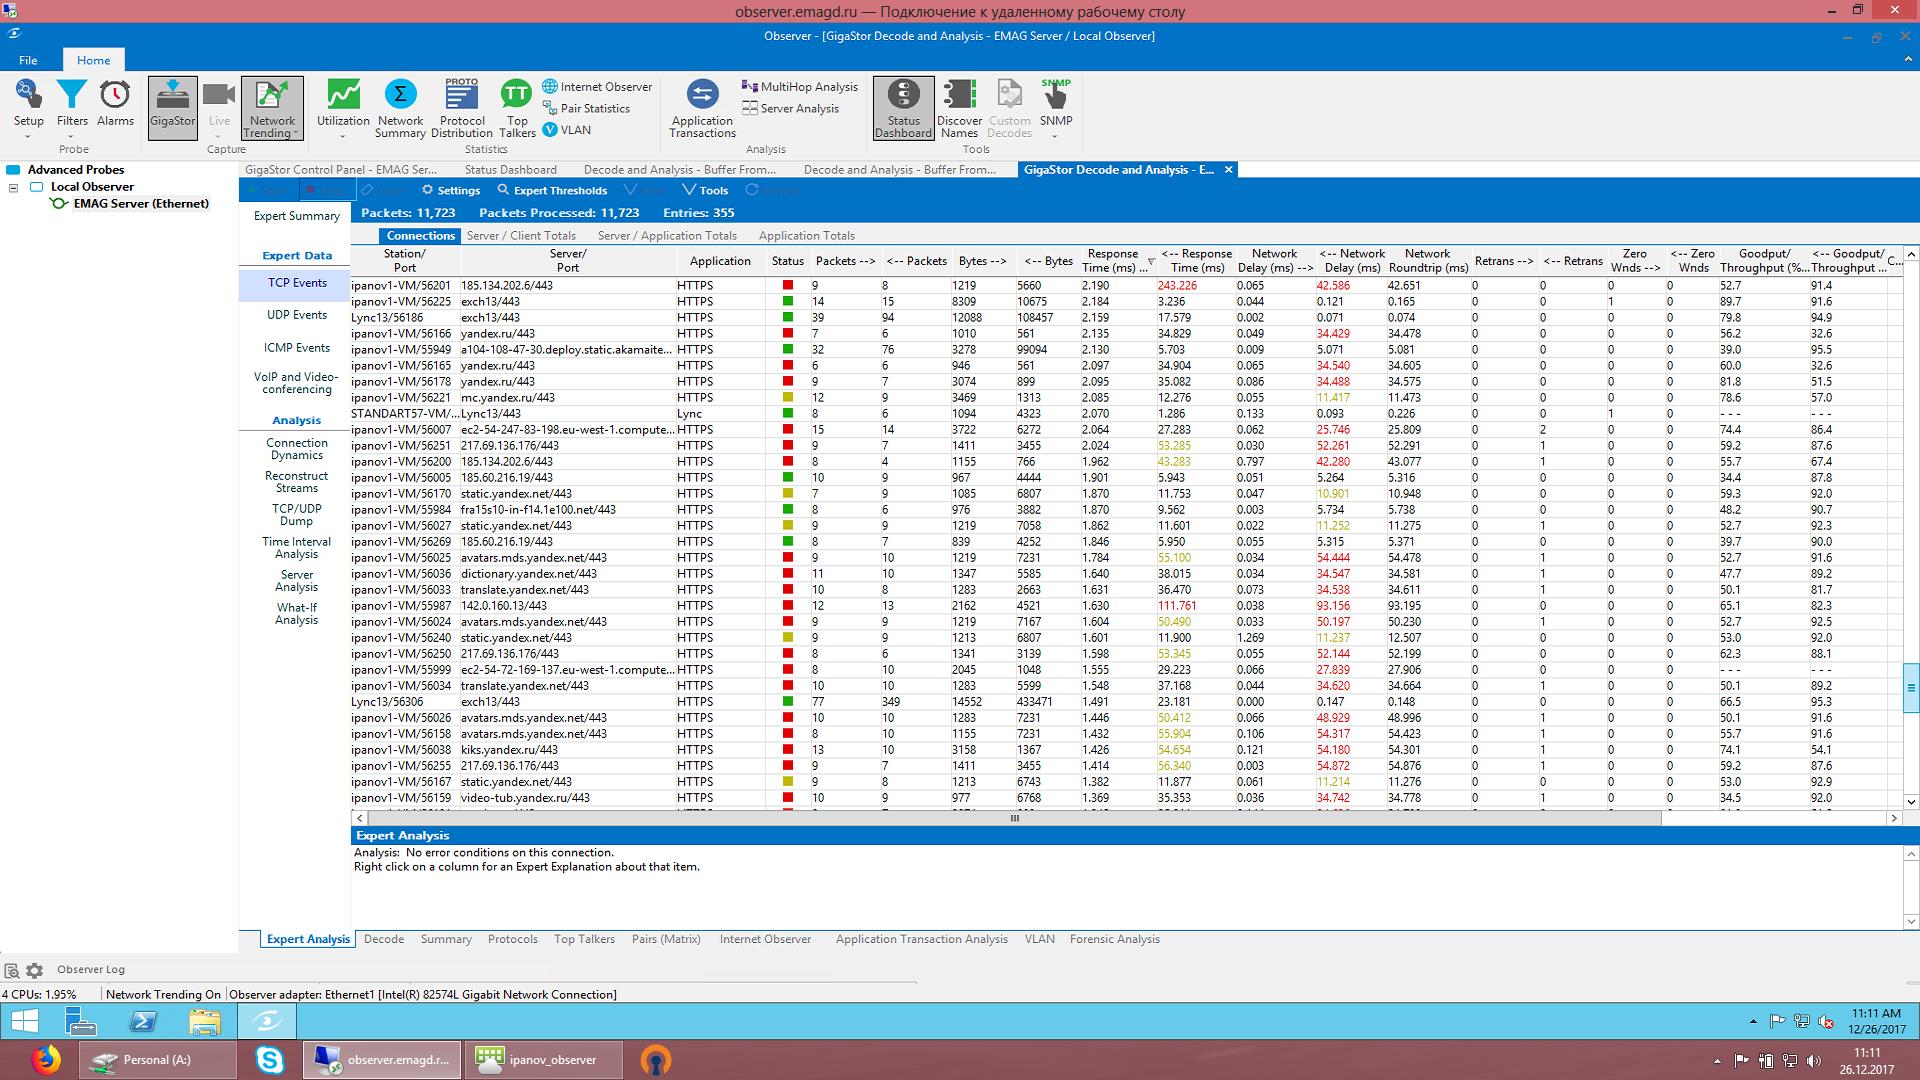1920x1080 pixels.
Task: Toggle the GigaStor capture button
Action: 172,106
